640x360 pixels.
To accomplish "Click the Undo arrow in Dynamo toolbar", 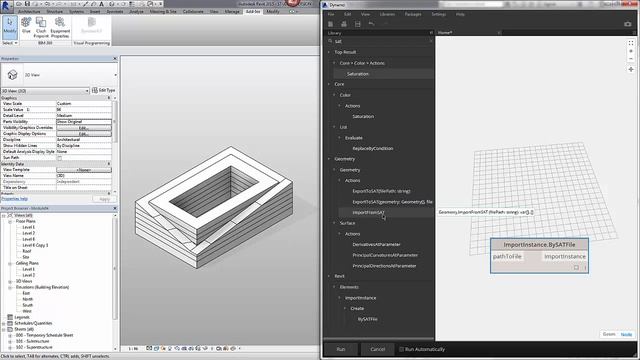I will [371, 24].
